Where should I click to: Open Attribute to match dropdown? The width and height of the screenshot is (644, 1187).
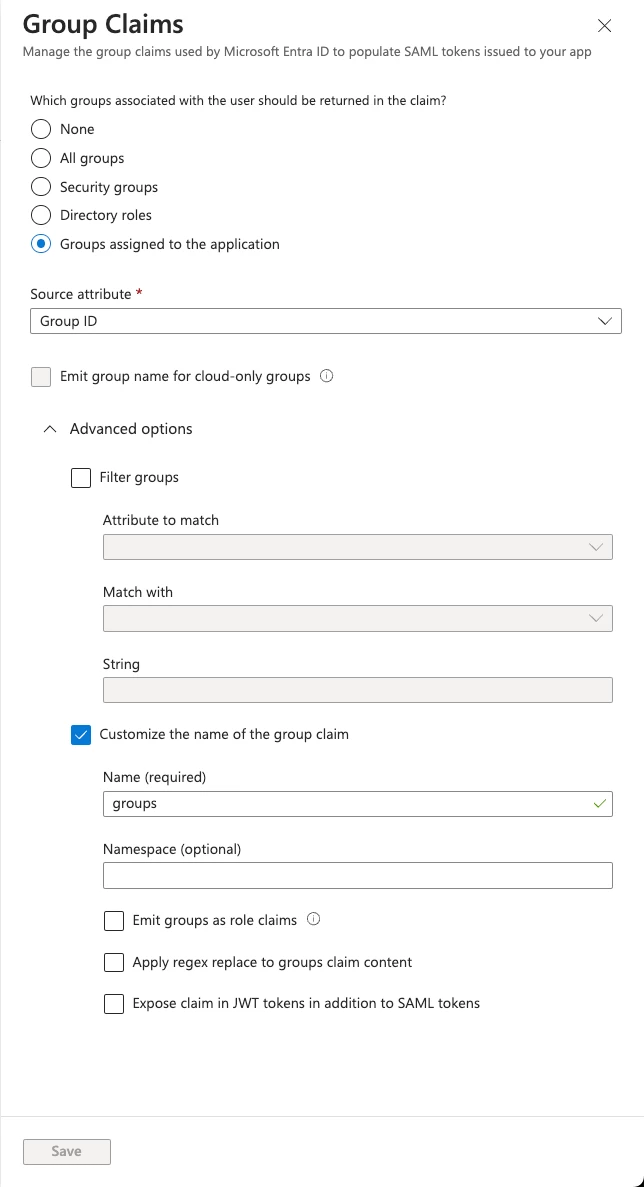point(357,547)
